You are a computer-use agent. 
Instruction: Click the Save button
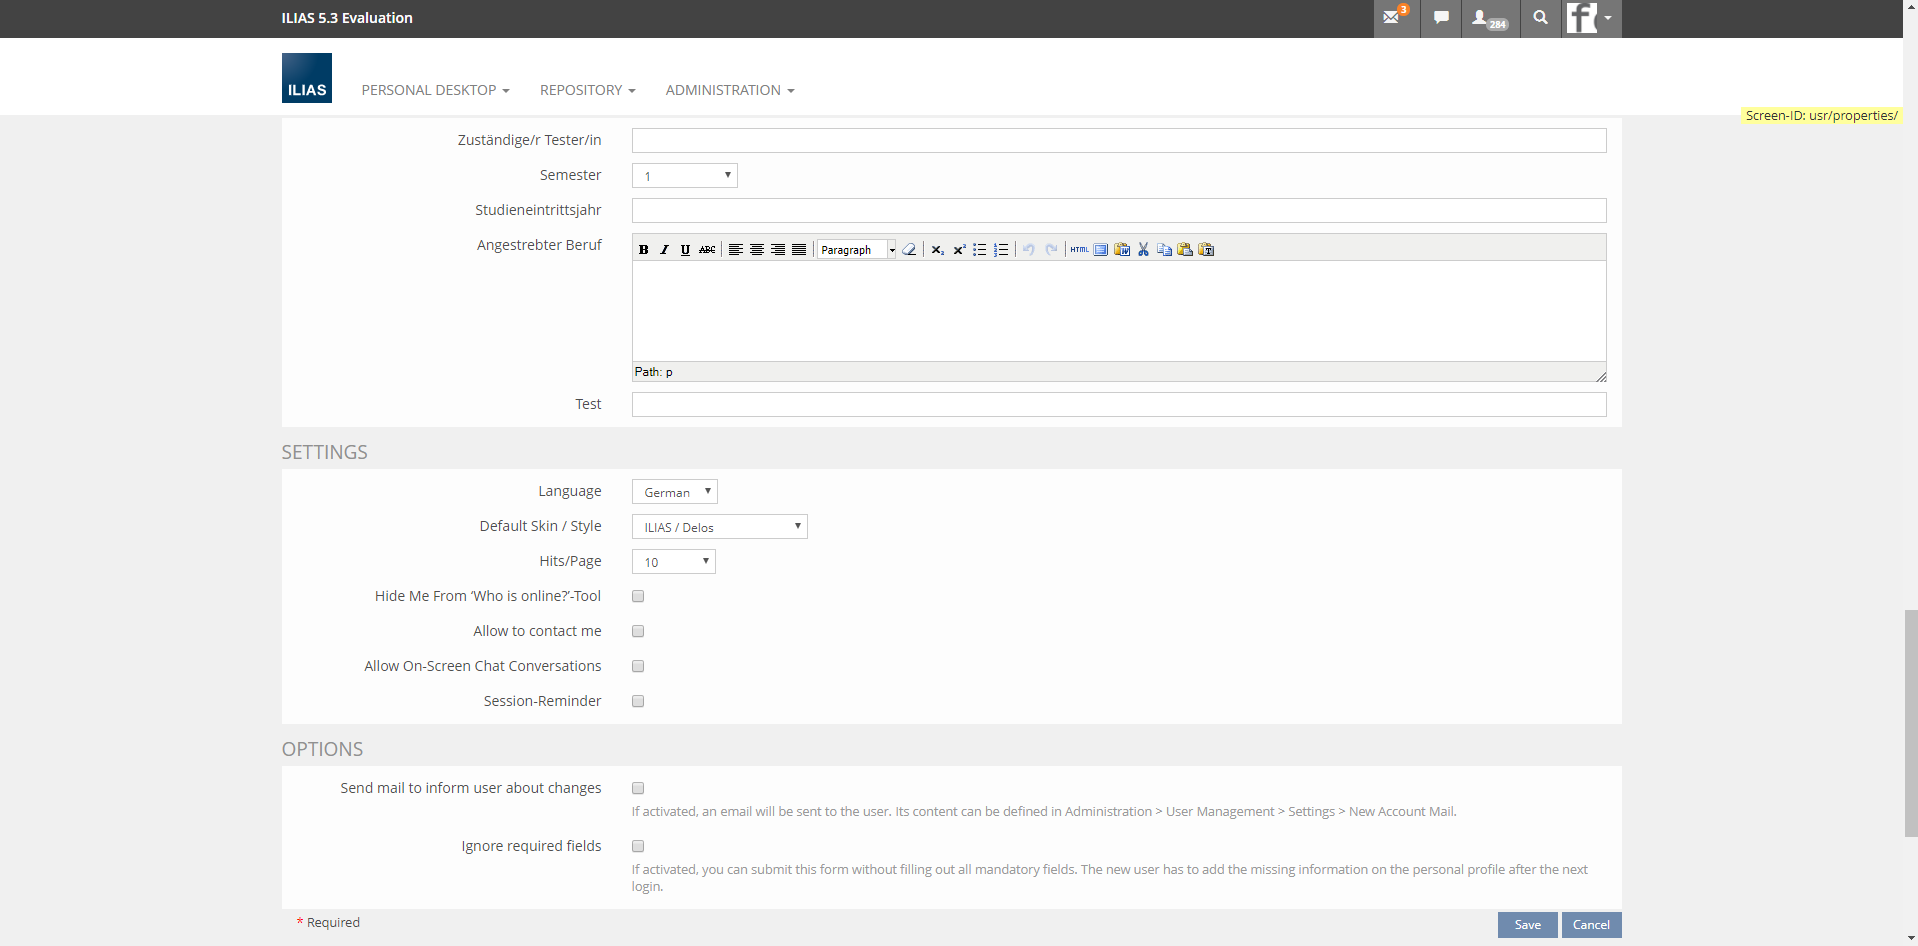(x=1527, y=925)
